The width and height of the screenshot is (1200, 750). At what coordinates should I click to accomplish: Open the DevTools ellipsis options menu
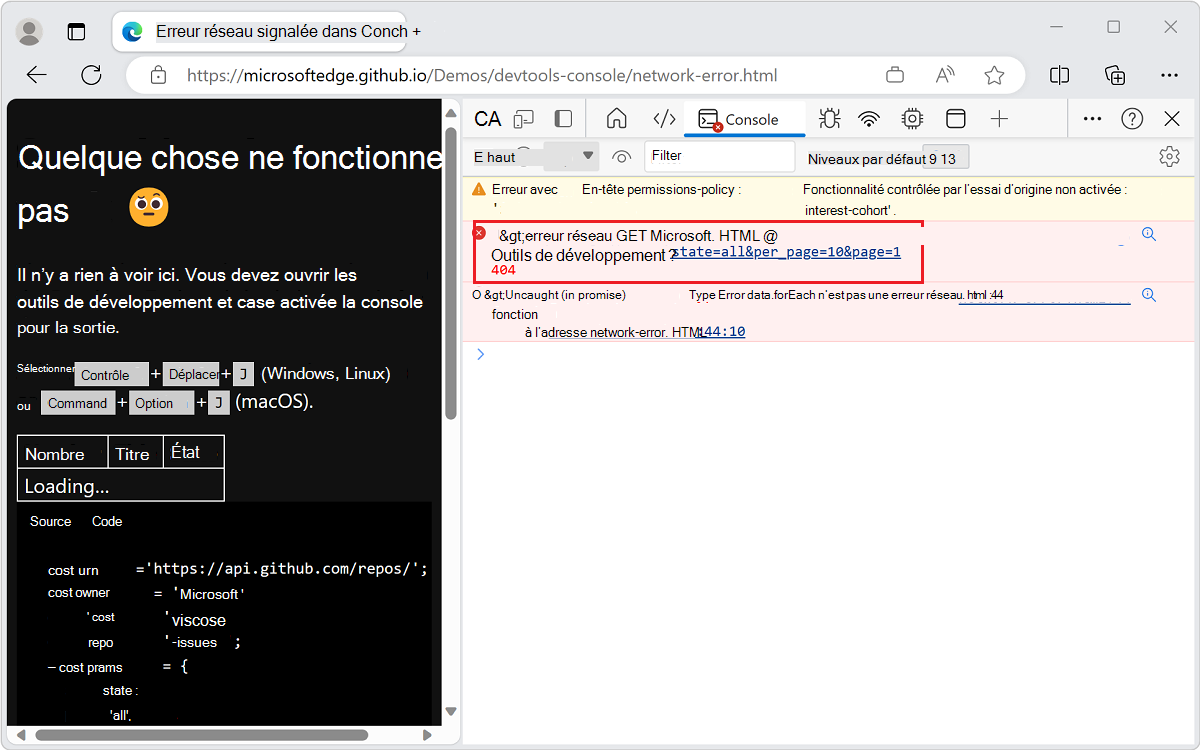[x=1092, y=118]
